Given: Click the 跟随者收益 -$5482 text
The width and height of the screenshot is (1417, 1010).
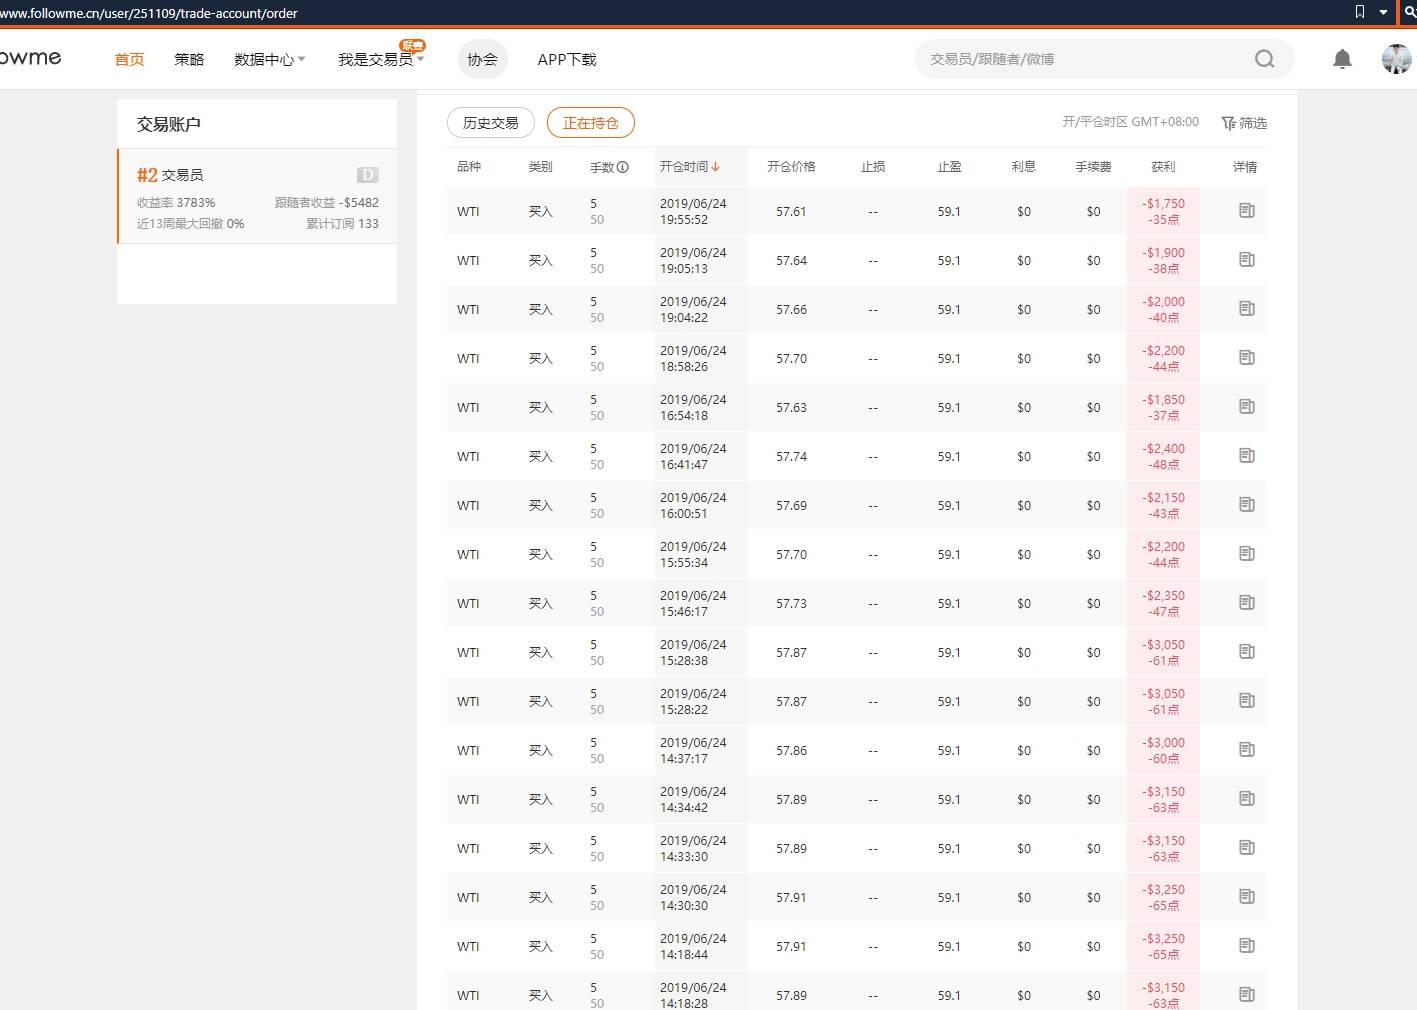Looking at the screenshot, I should (327, 203).
